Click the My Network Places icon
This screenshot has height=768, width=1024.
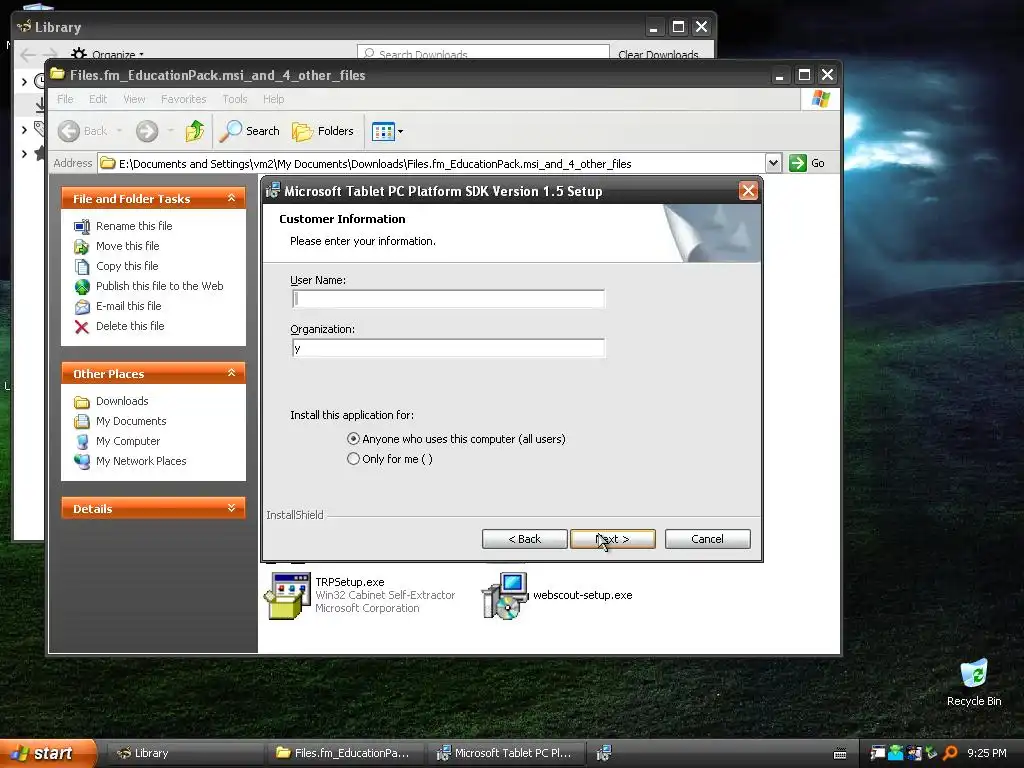coord(82,462)
